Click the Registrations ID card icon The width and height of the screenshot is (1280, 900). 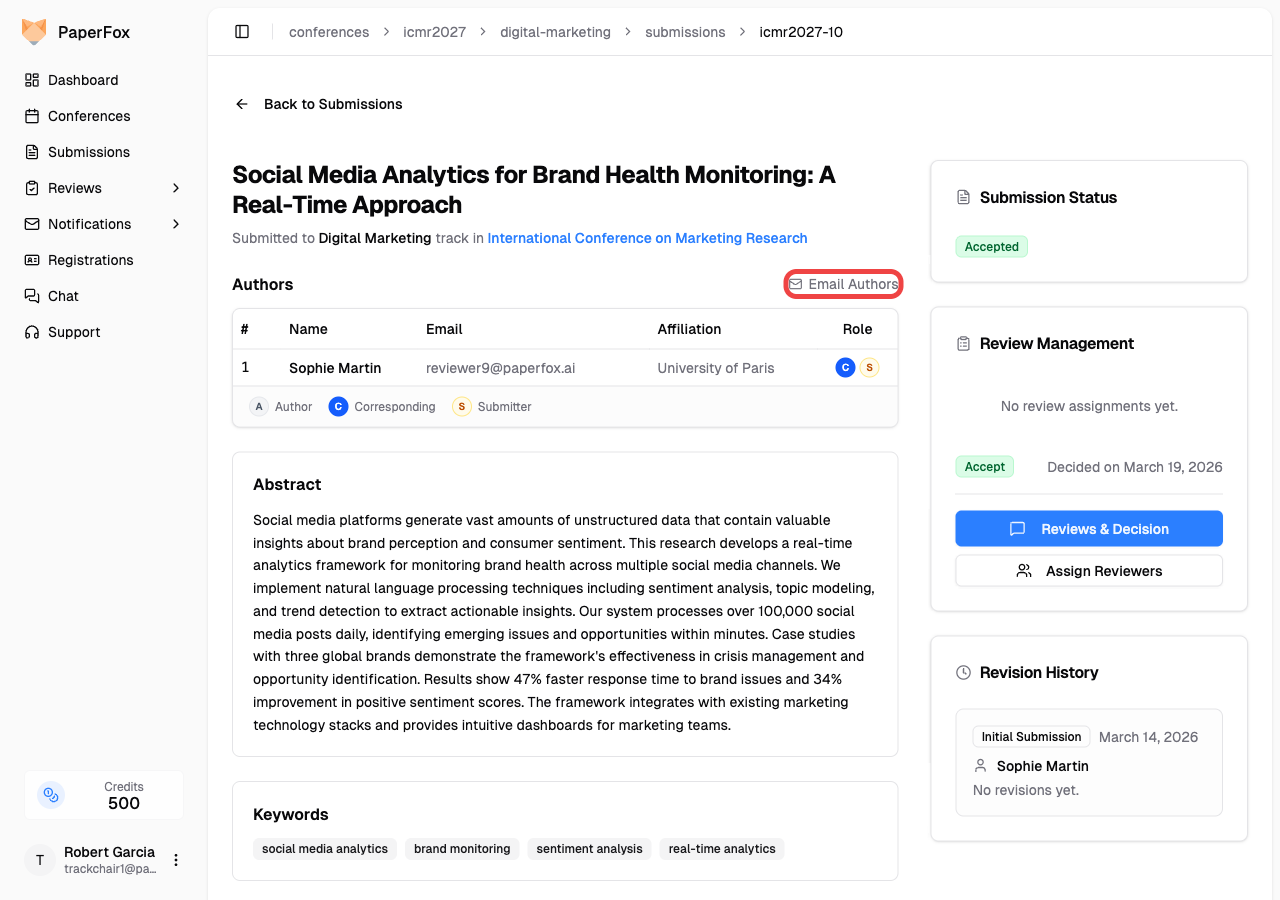click(x=32, y=260)
